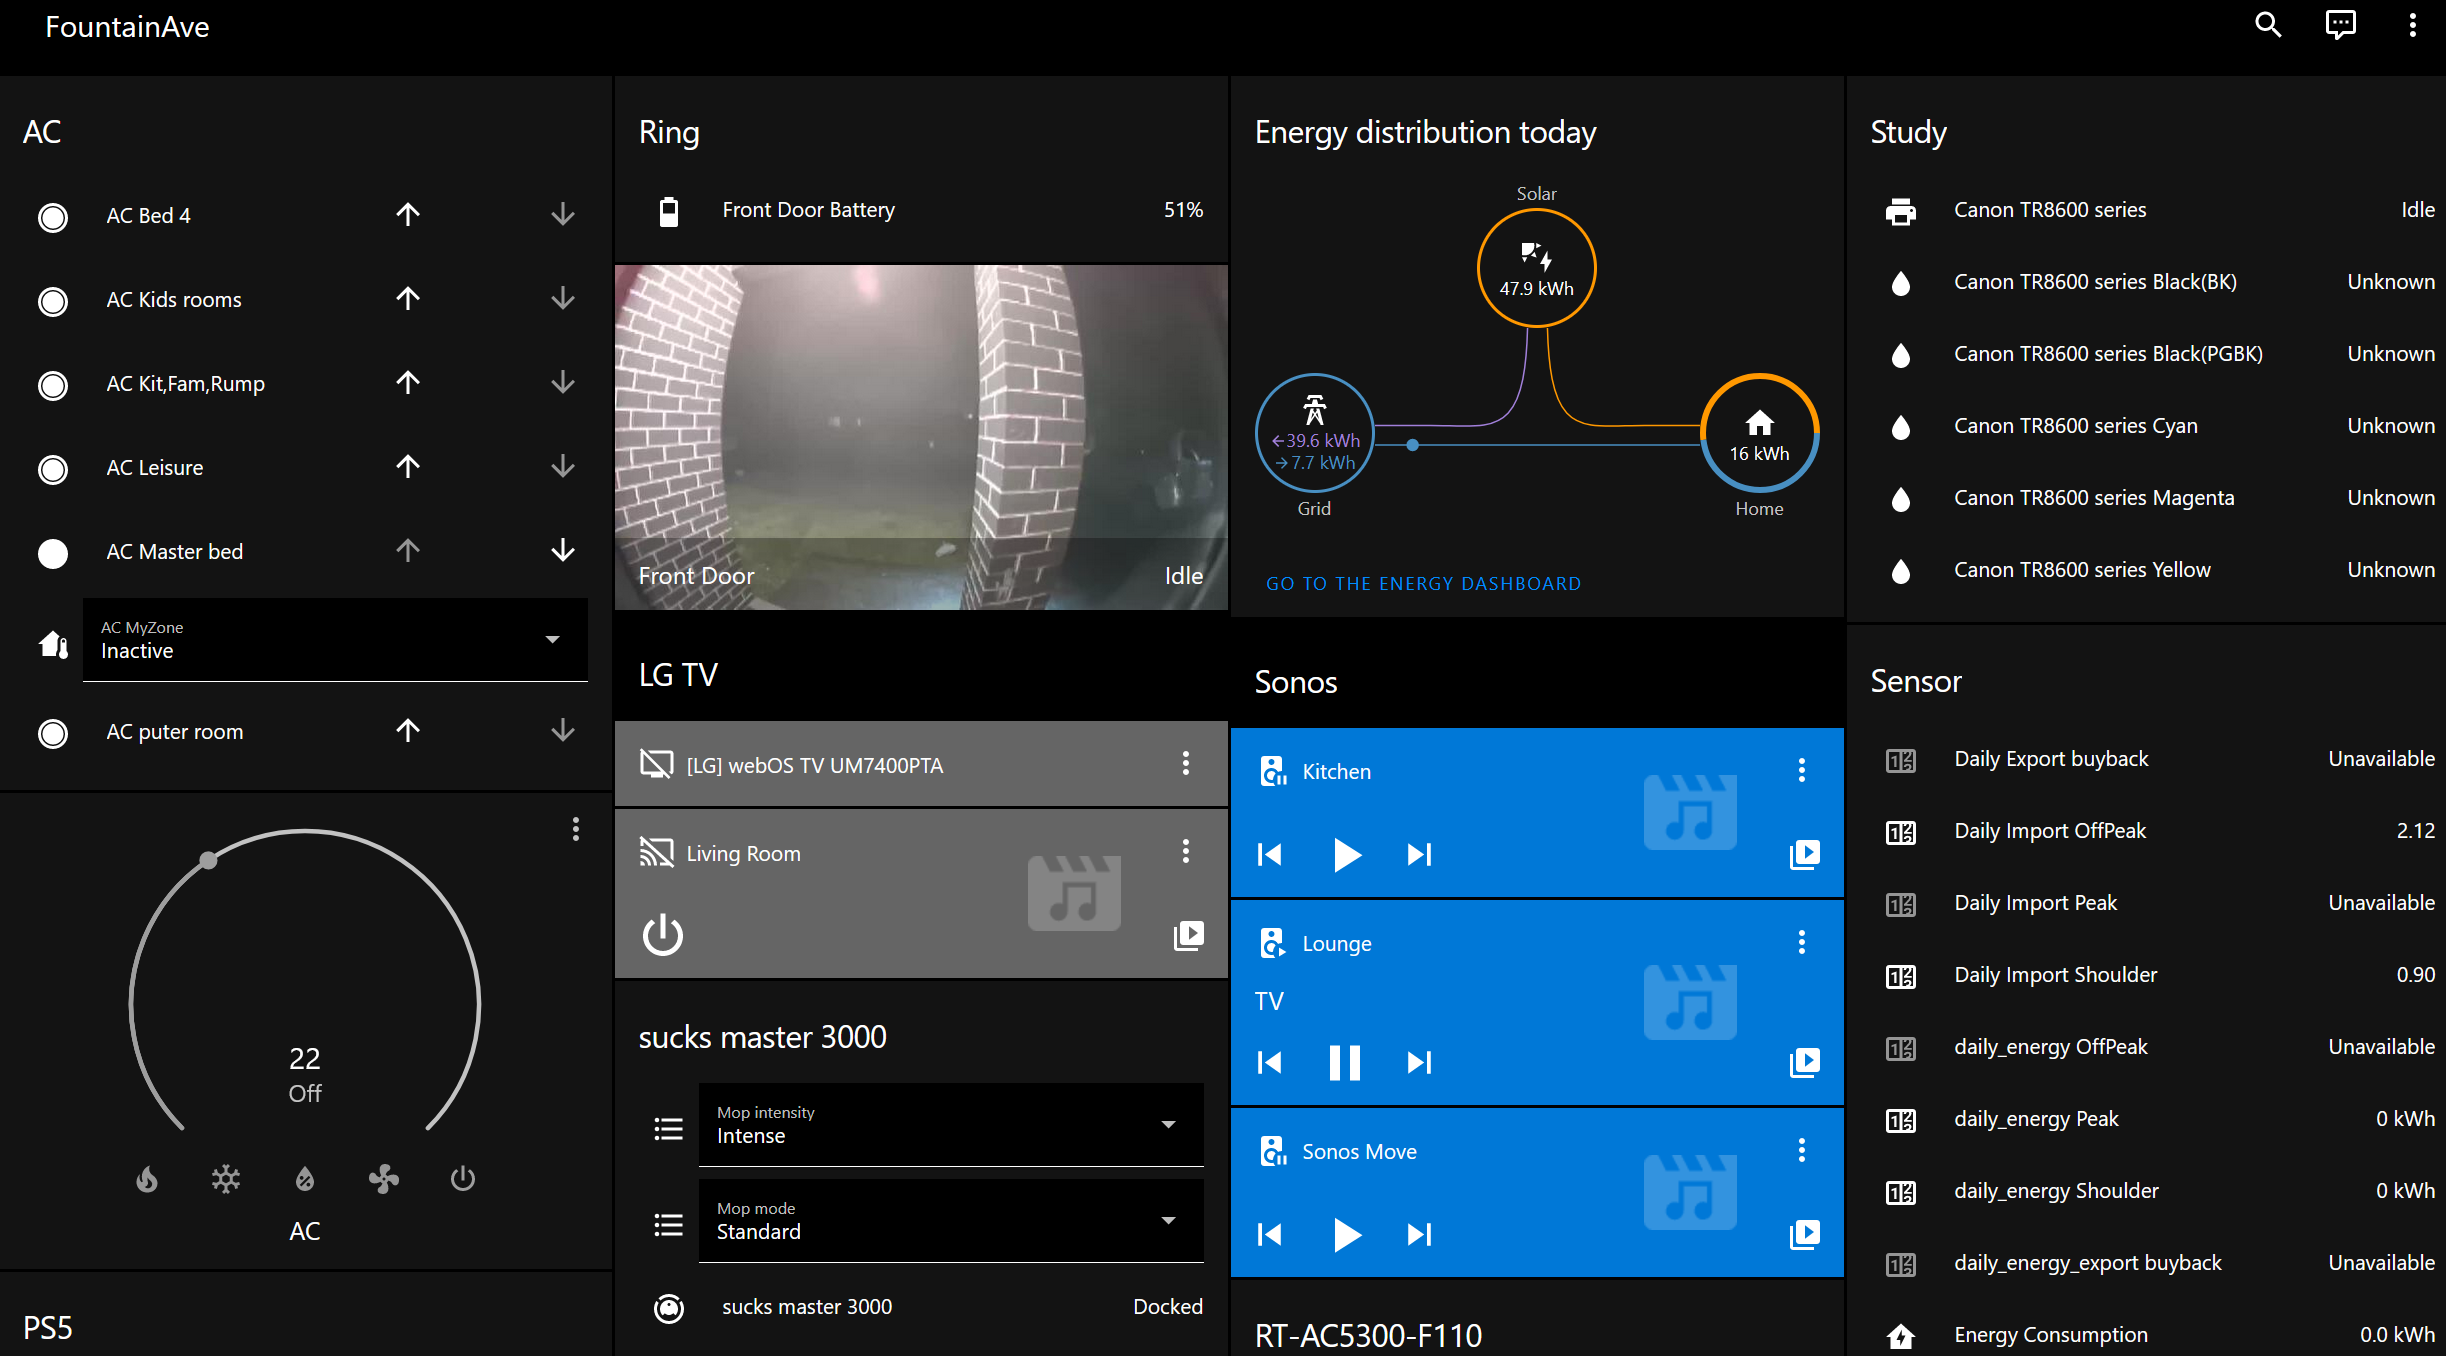This screenshot has height=1356, width=2446.
Task: Open Living Room media player menu
Action: point(1185,852)
